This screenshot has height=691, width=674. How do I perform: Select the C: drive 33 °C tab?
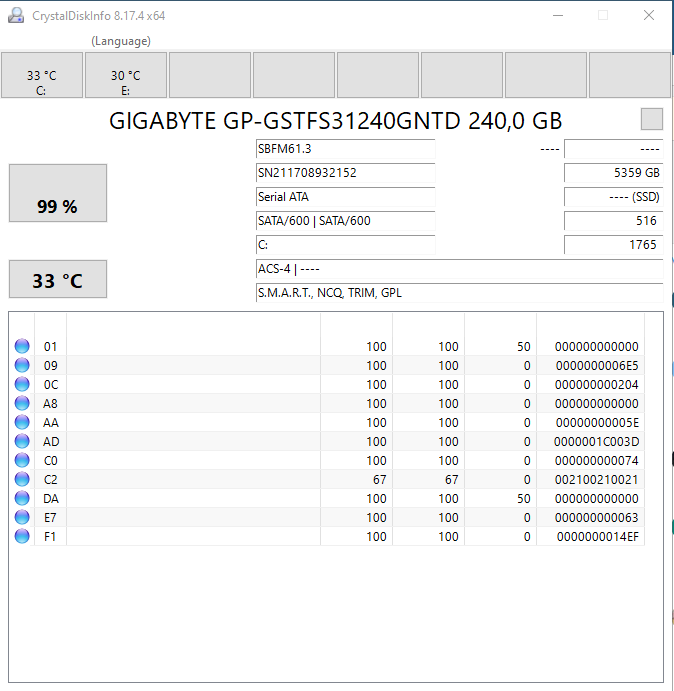[42, 75]
